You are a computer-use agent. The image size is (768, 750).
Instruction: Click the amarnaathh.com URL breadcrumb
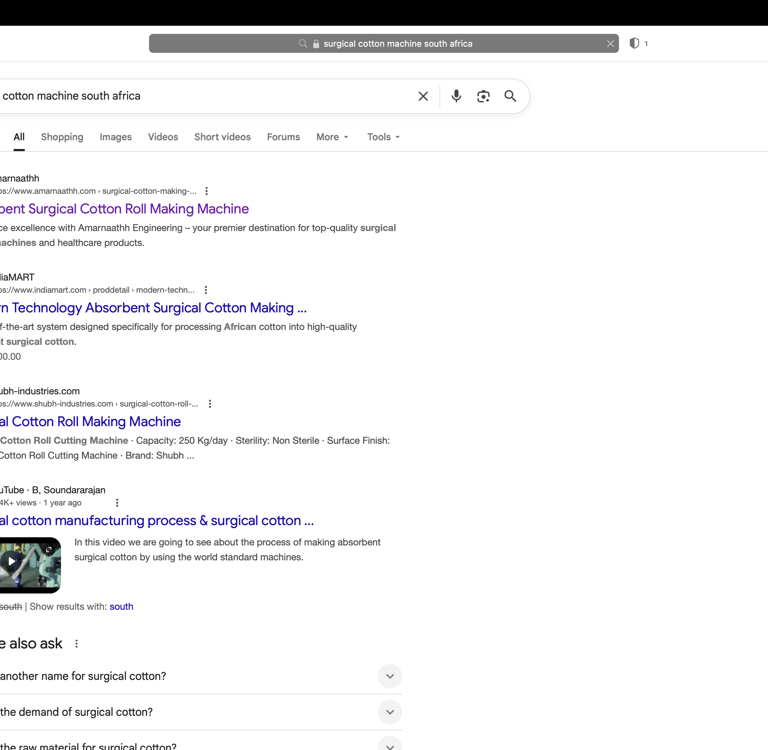point(98,191)
